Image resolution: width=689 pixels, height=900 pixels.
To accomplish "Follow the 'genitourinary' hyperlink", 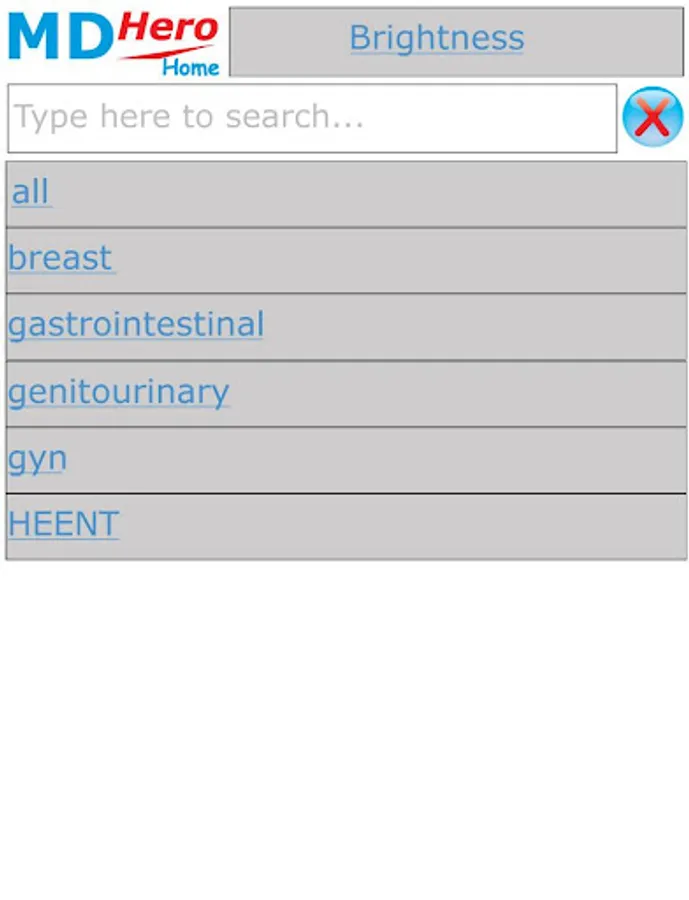I will [x=119, y=393].
